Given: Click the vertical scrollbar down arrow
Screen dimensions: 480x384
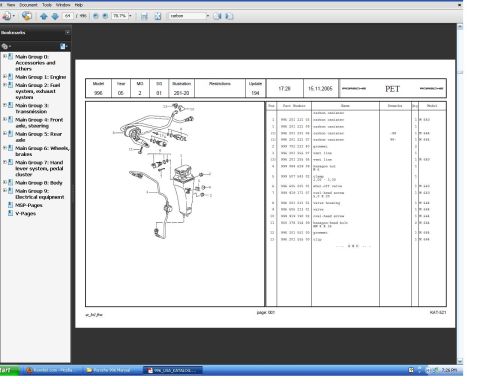Looking at the screenshot, I should [x=460, y=361].
